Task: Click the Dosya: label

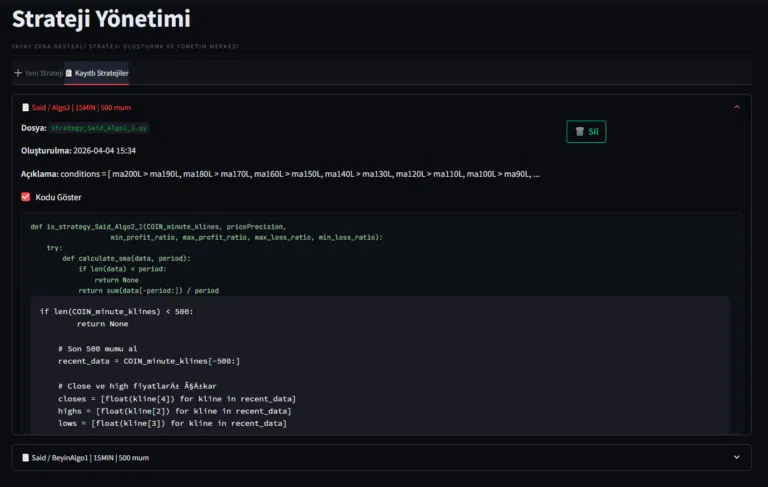Action: pyautogui.click(x=34, y=128)
